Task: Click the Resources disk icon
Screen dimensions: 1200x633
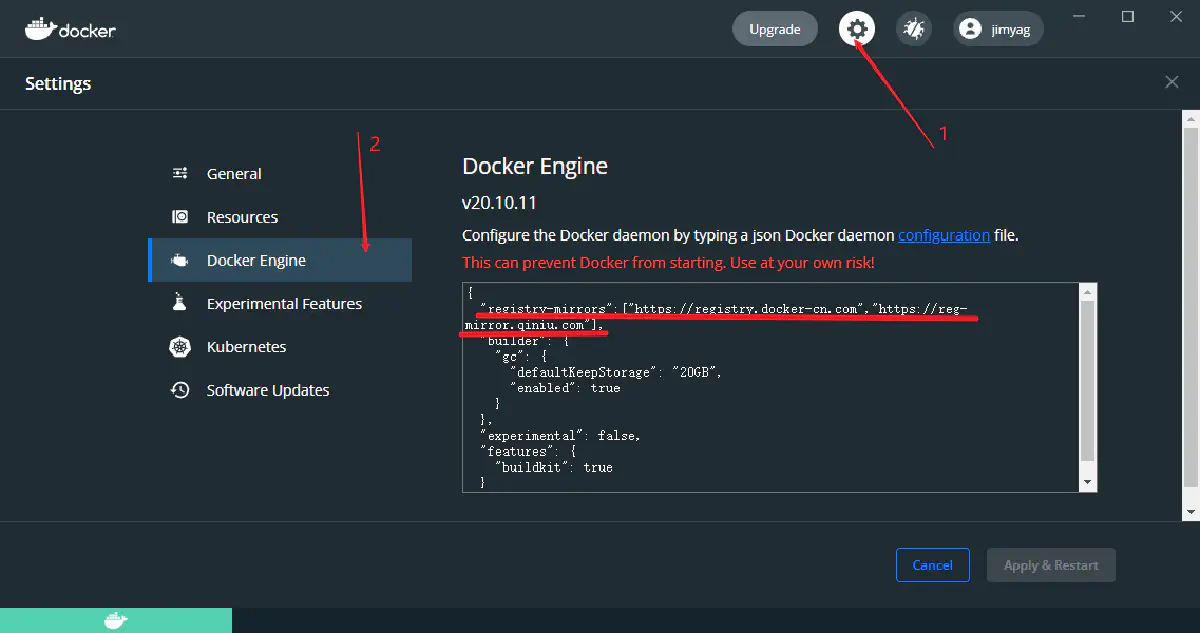Action: coord(180,217)
